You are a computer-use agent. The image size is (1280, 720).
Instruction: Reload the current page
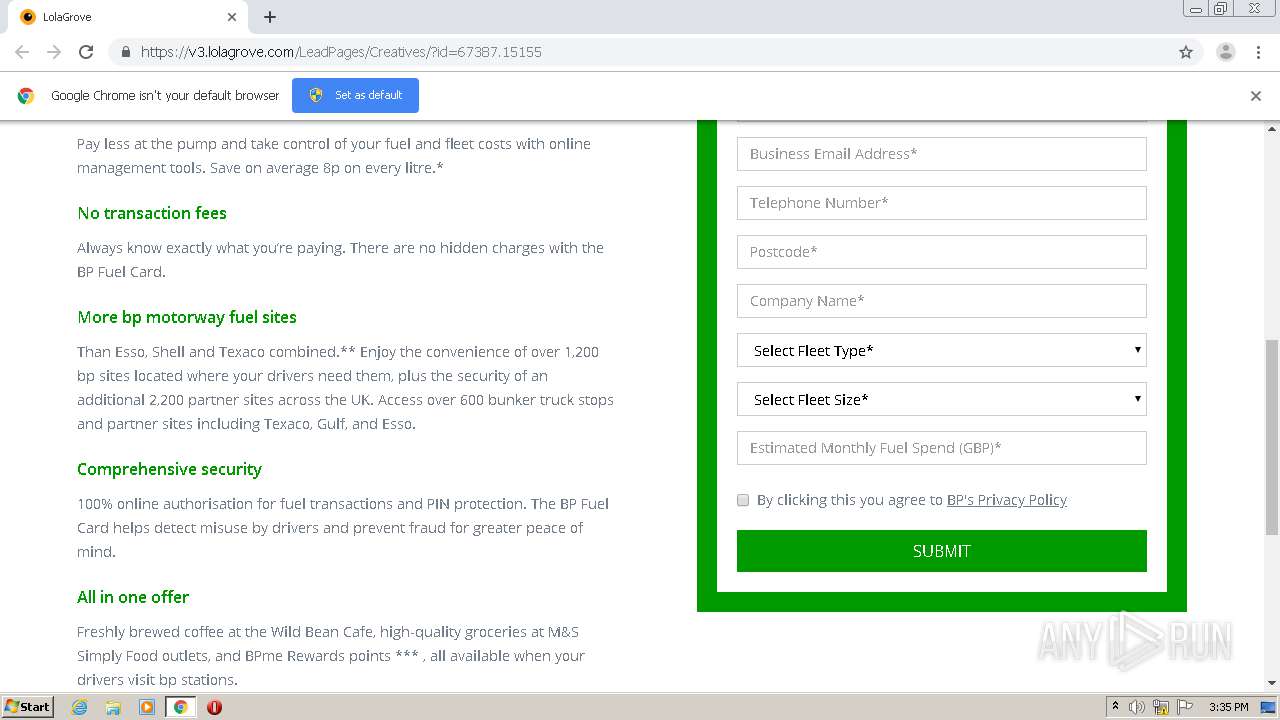[86, 52]
